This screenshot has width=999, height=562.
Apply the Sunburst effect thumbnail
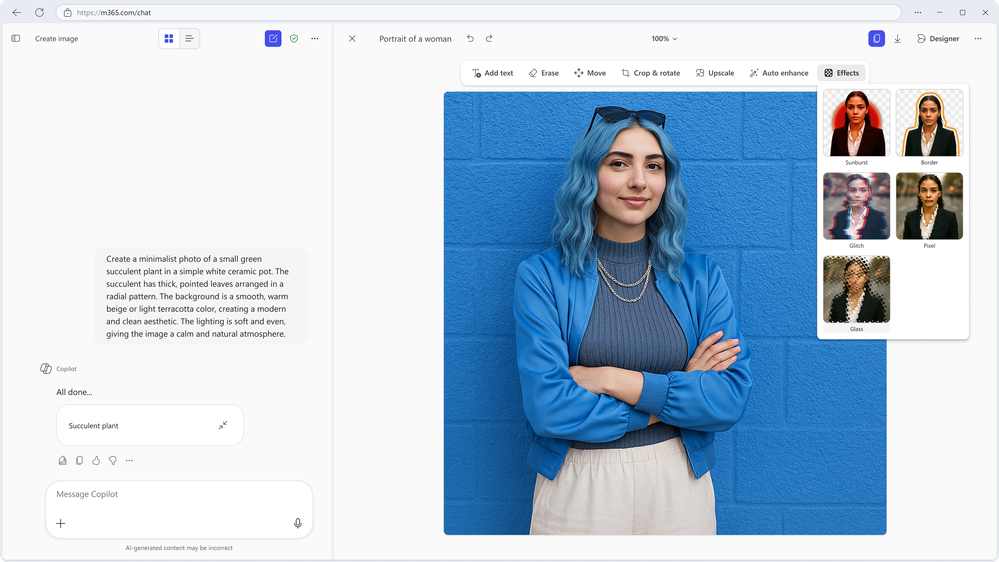(x=856, y=123)
